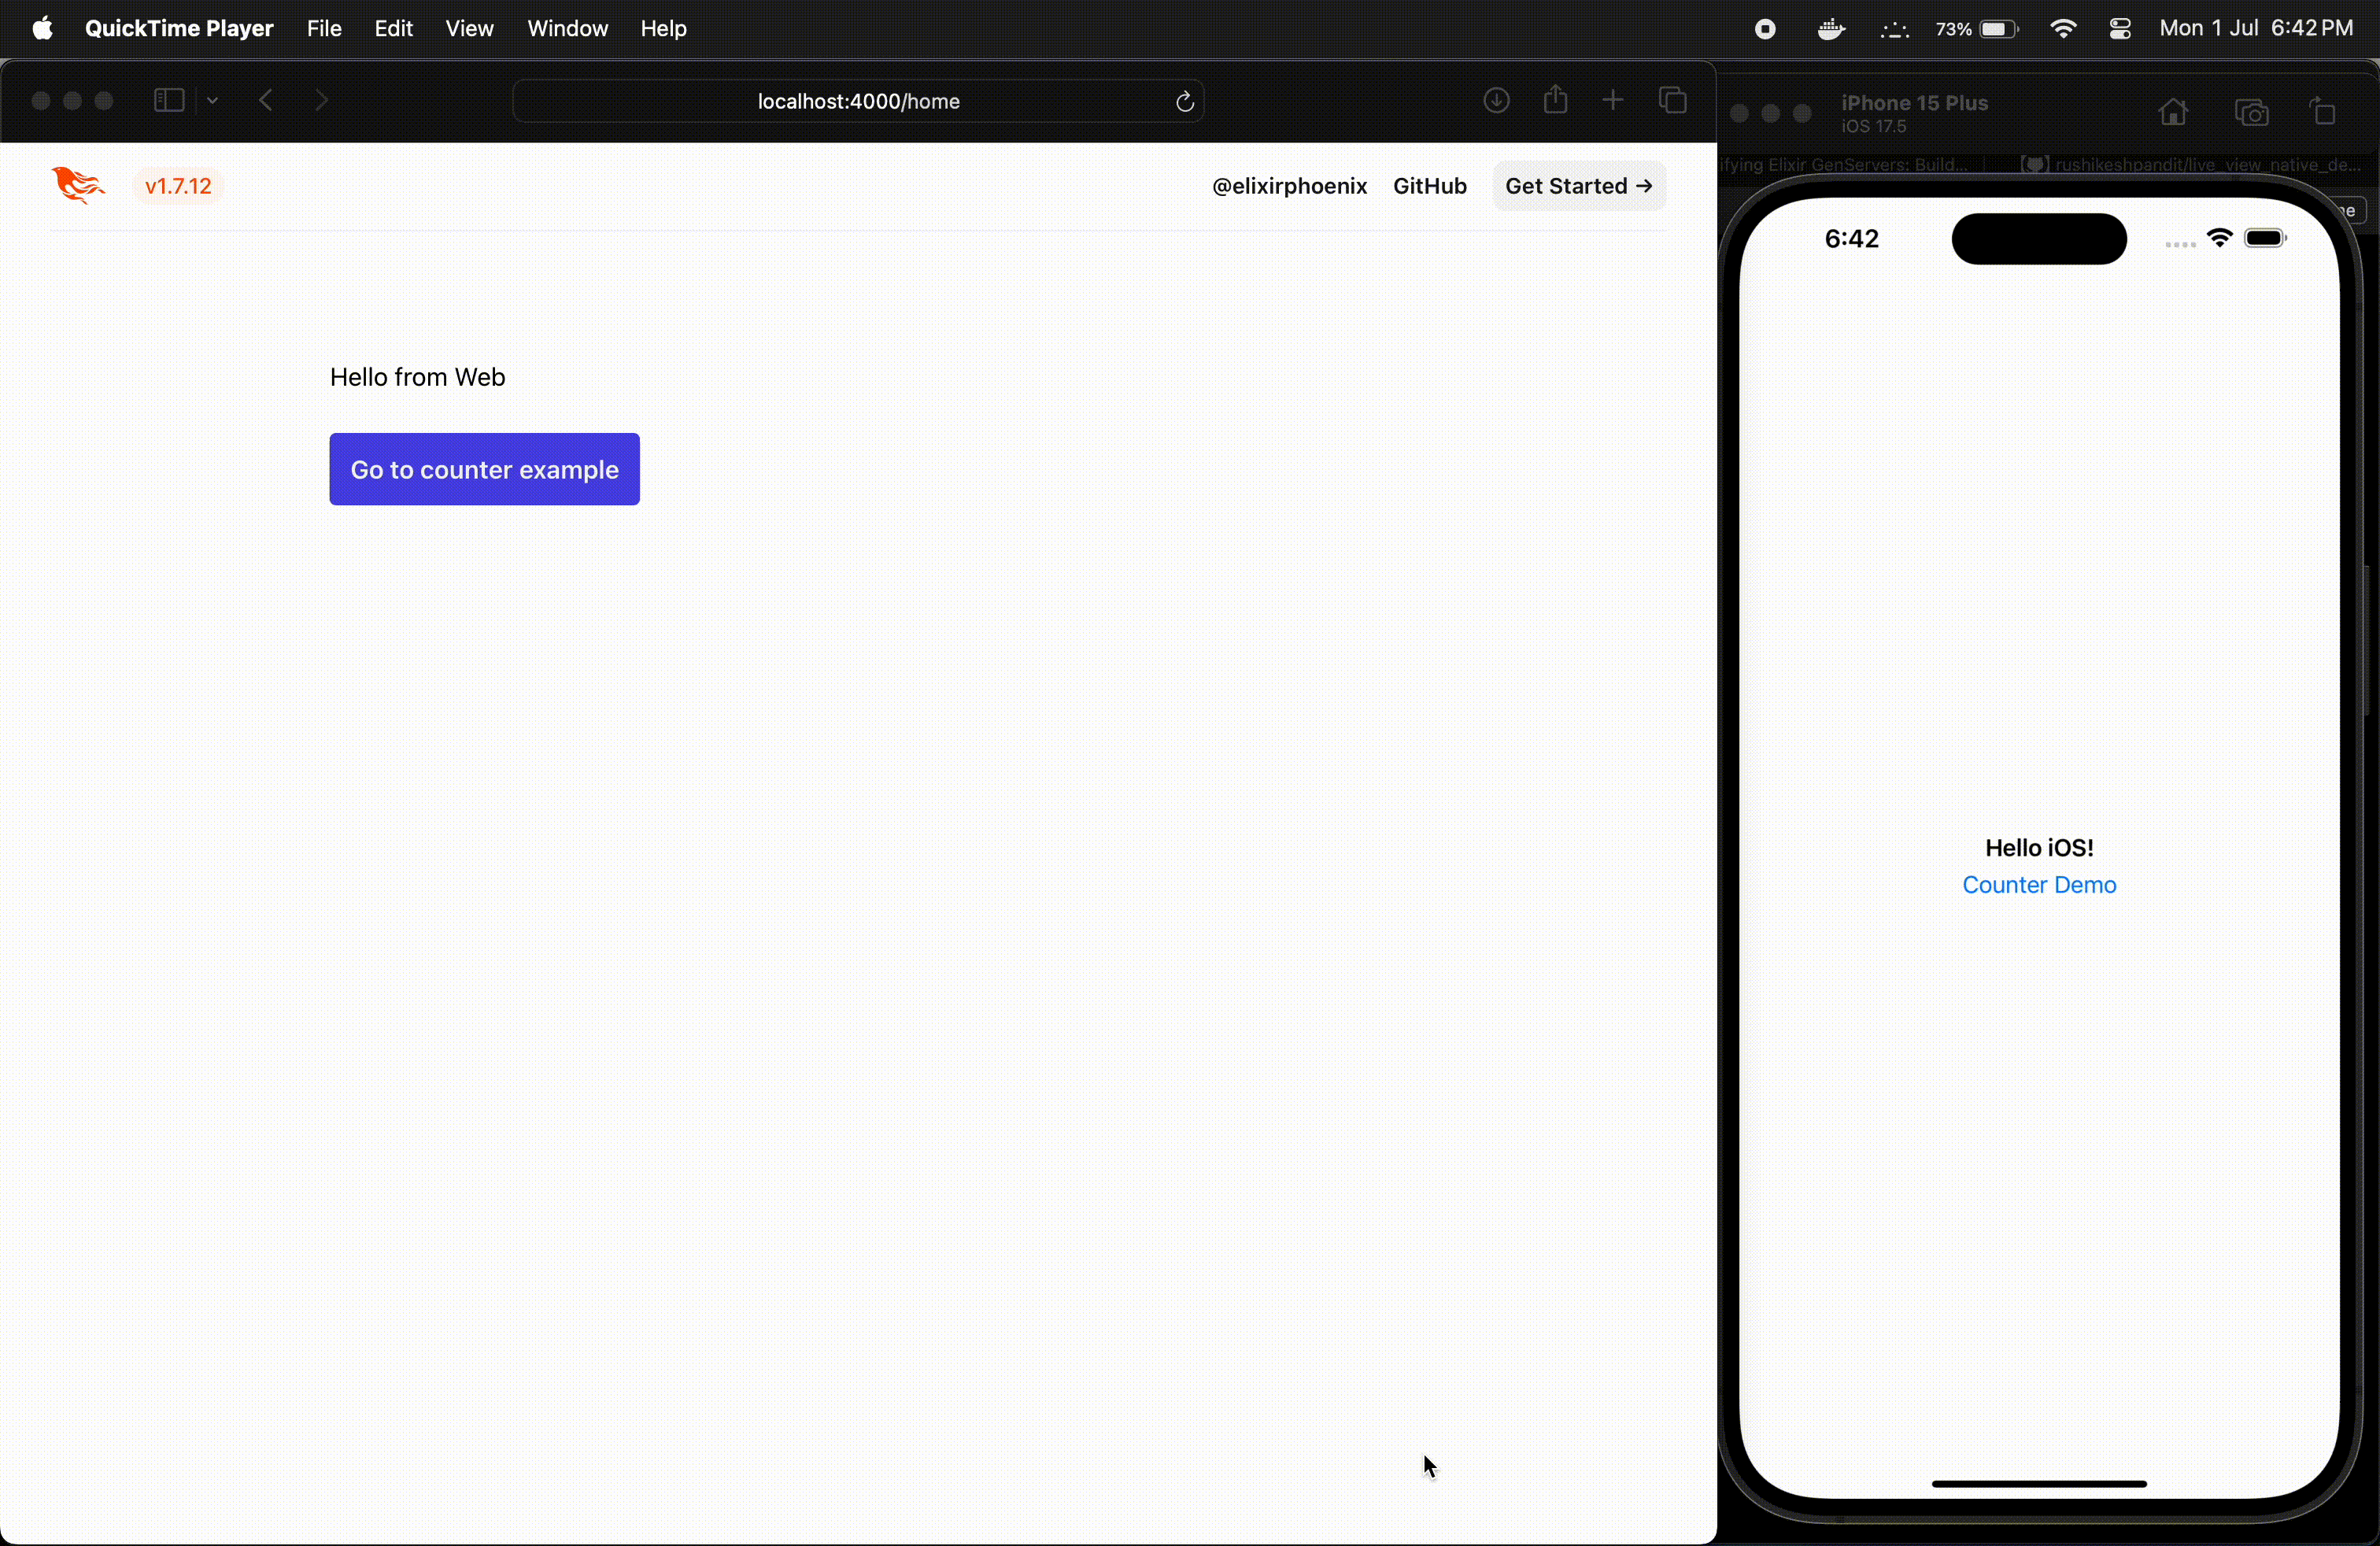The width and height of the screenshot is (2380, 1546).
Task: Open the sidebar dropdown chevron
Action: [x=212, y=100]
